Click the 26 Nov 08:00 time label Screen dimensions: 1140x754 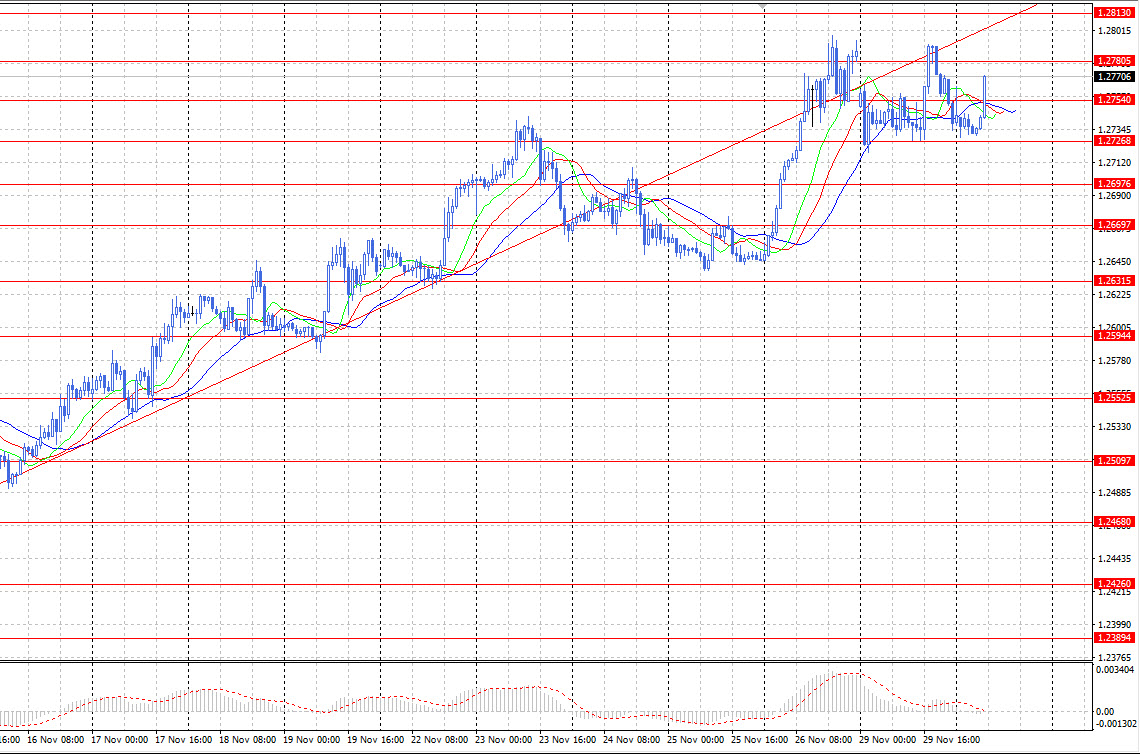823,740
